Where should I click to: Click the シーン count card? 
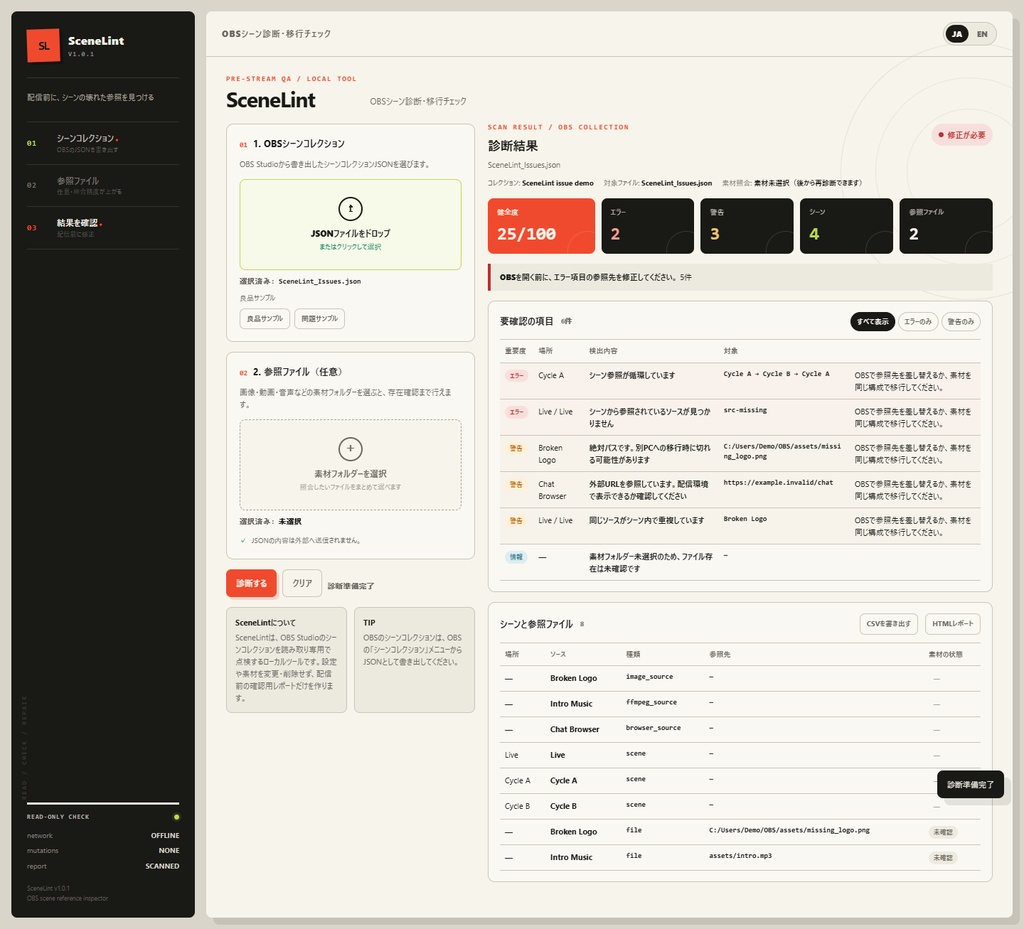(x=846, y=226)
